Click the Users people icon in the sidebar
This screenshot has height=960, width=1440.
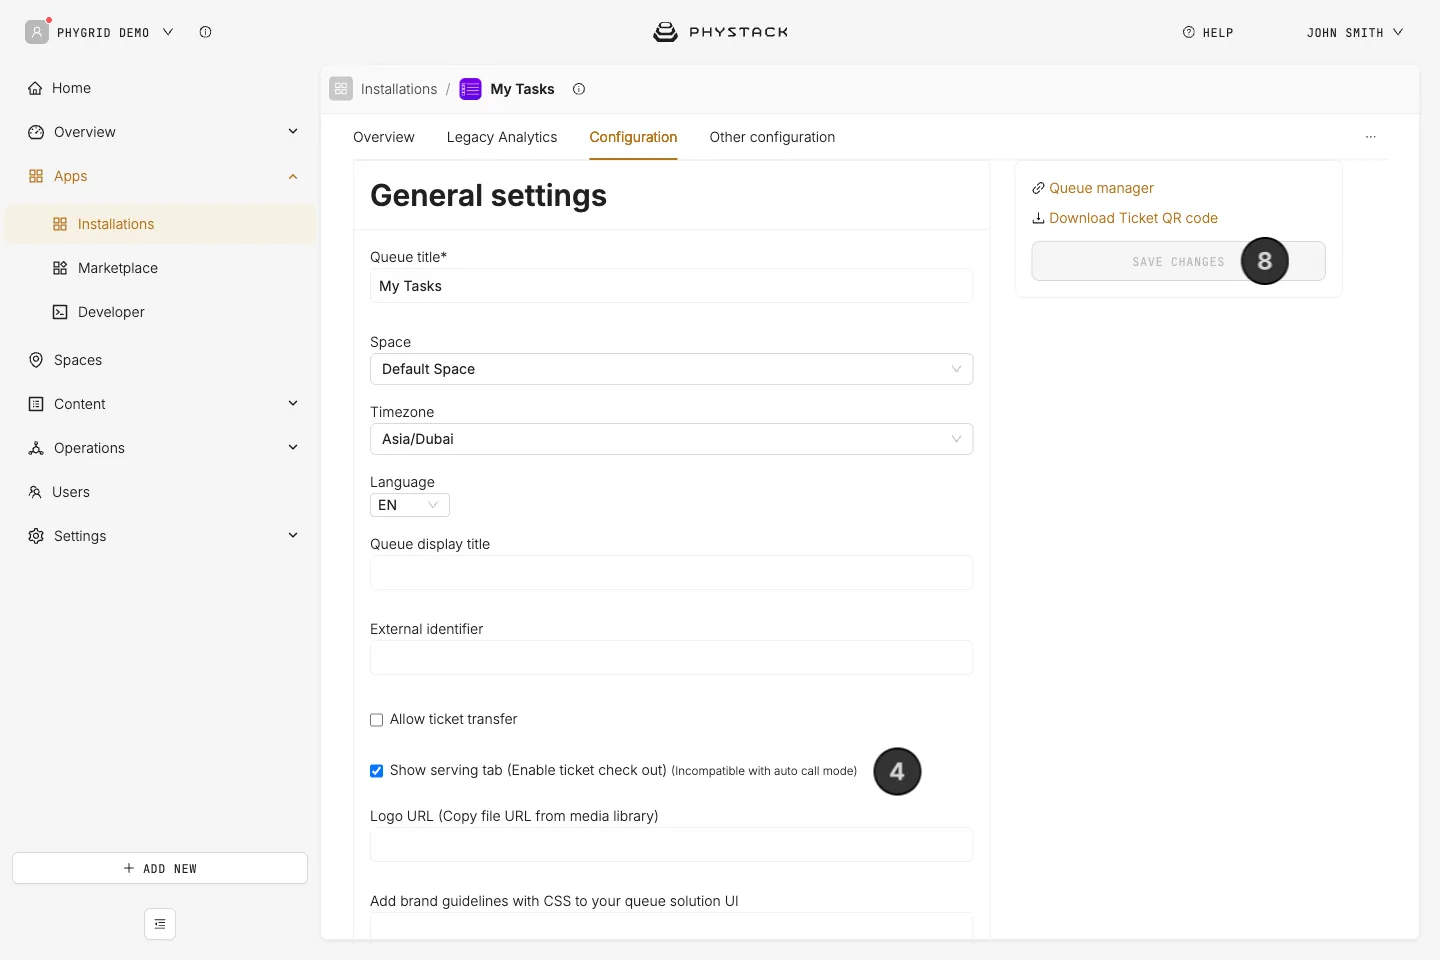(35, 492)
